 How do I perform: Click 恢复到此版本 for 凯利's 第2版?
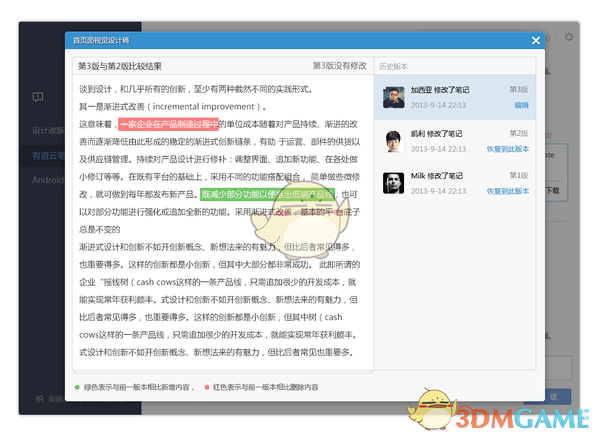click(x=508, y=149)
